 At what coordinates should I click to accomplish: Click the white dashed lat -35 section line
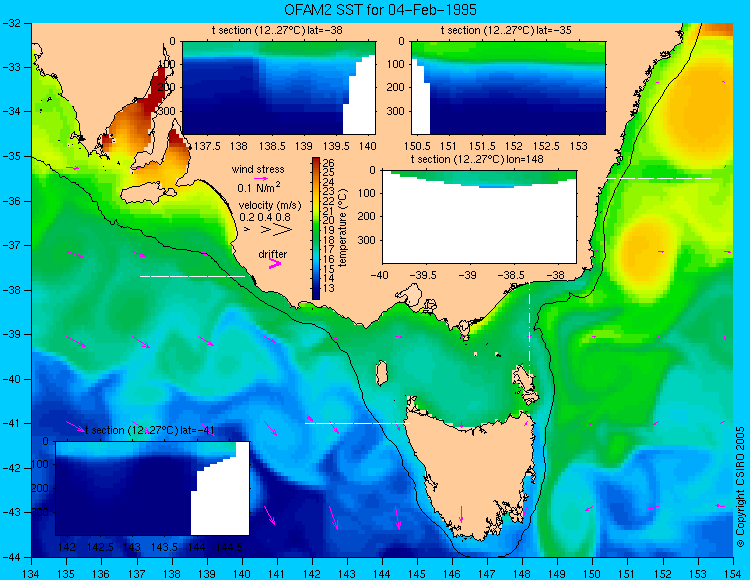click(x=659, y=178)
